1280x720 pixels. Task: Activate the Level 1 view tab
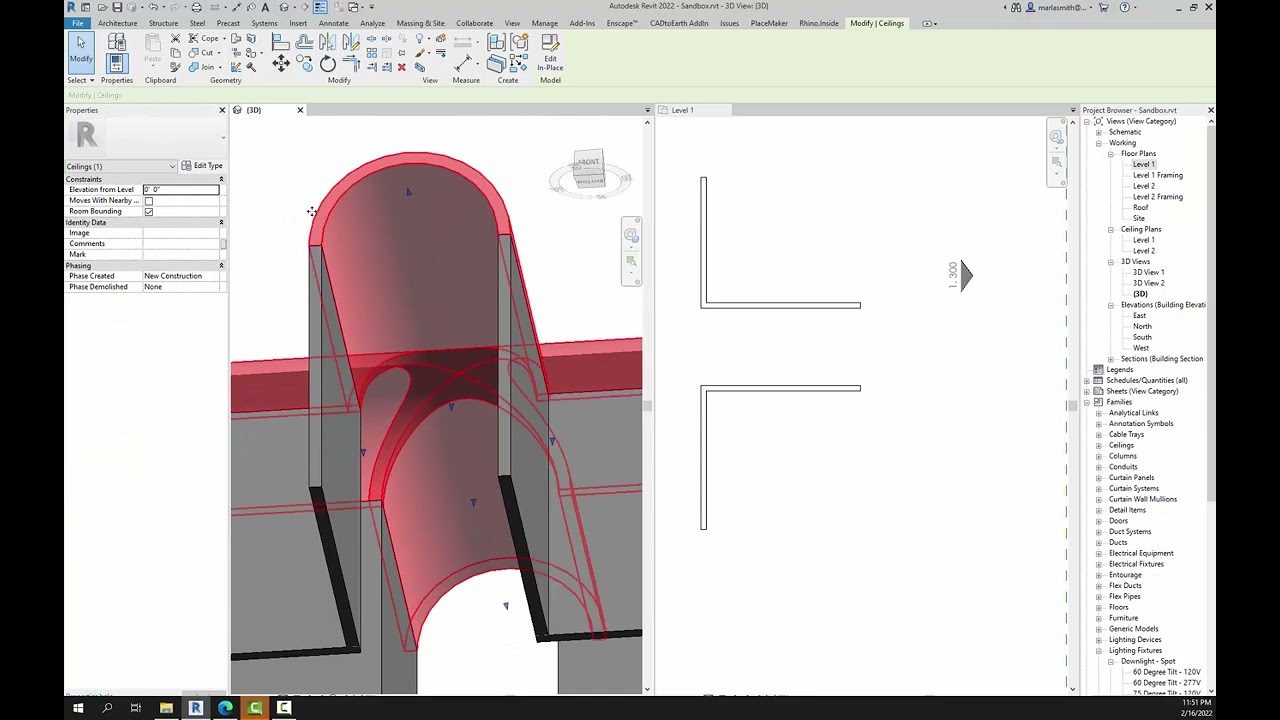click(x=682, y=110)
